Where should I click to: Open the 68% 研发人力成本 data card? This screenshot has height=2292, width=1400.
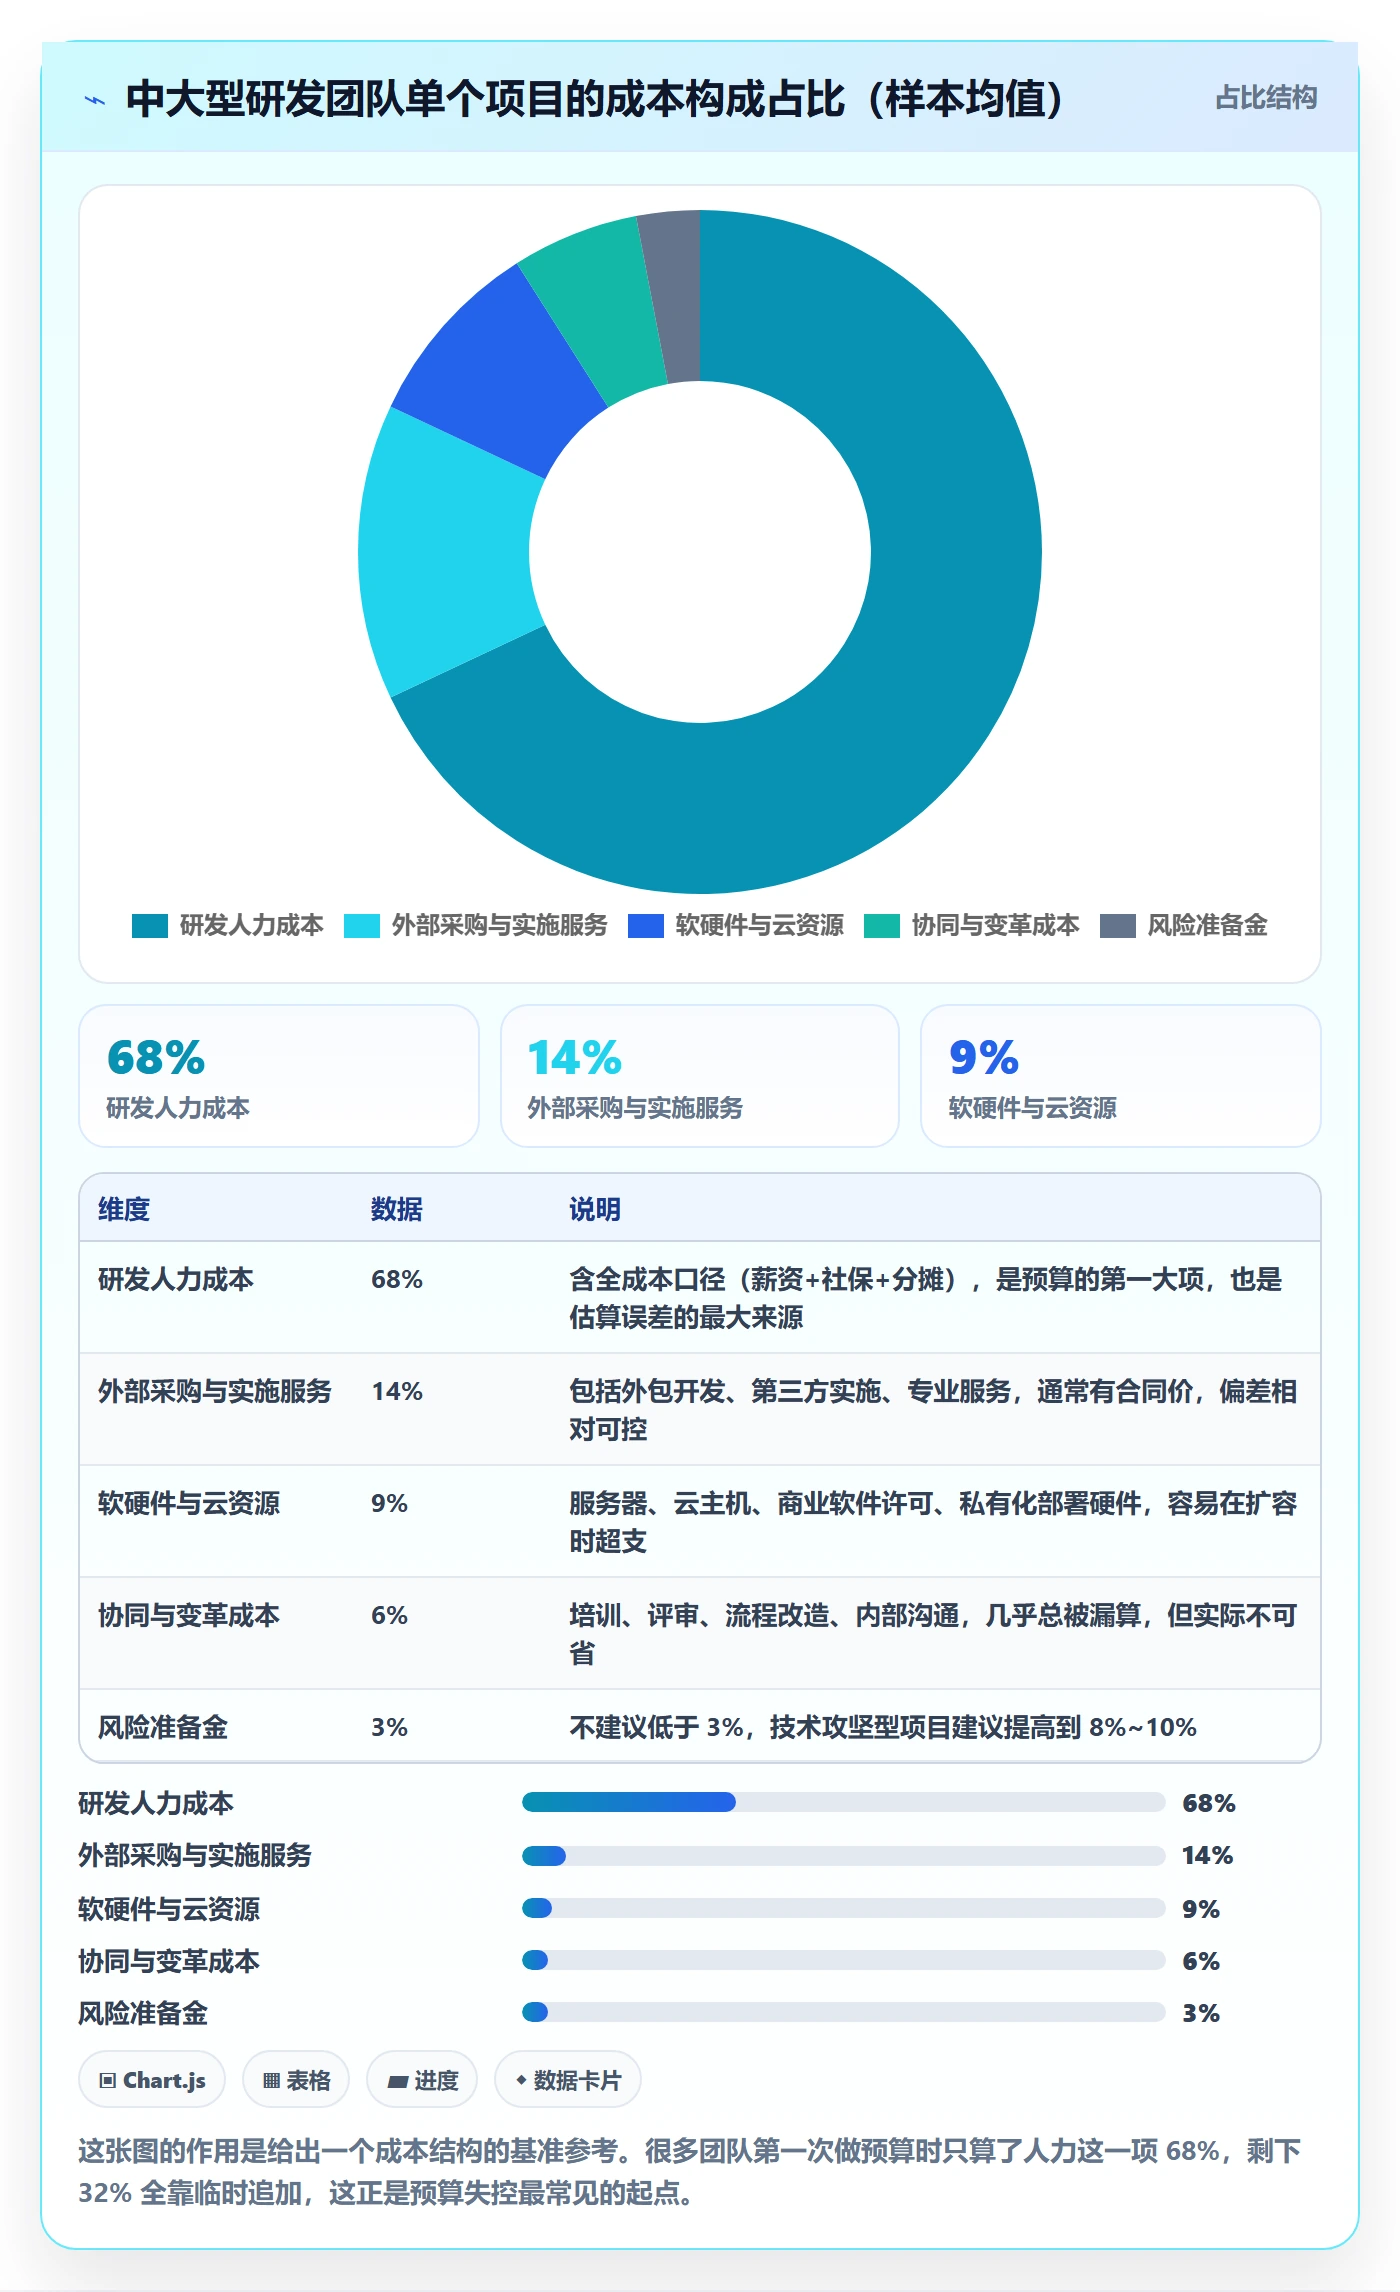[x=279, y=1076]
